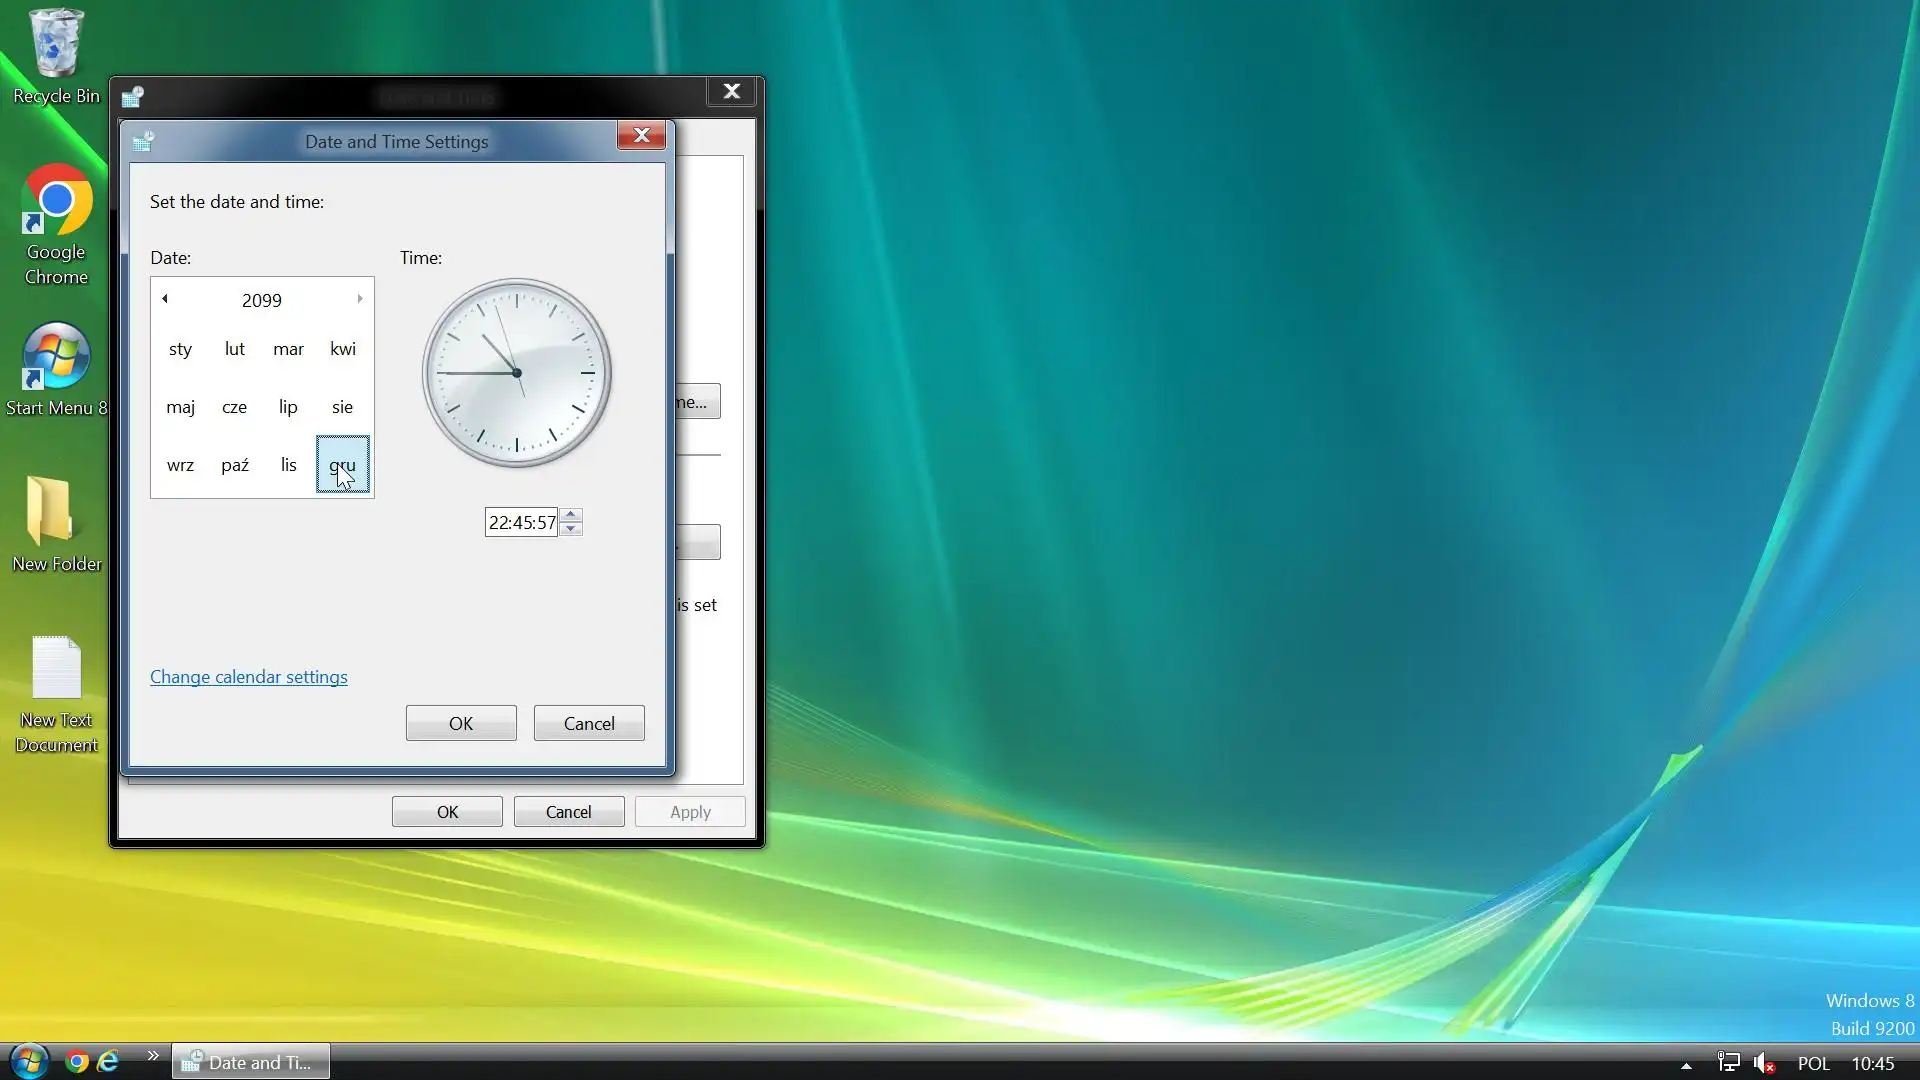This screenshot has width=1920, height=1080.
Task: Expand the 2099 year header view
Action: point(261,300)
